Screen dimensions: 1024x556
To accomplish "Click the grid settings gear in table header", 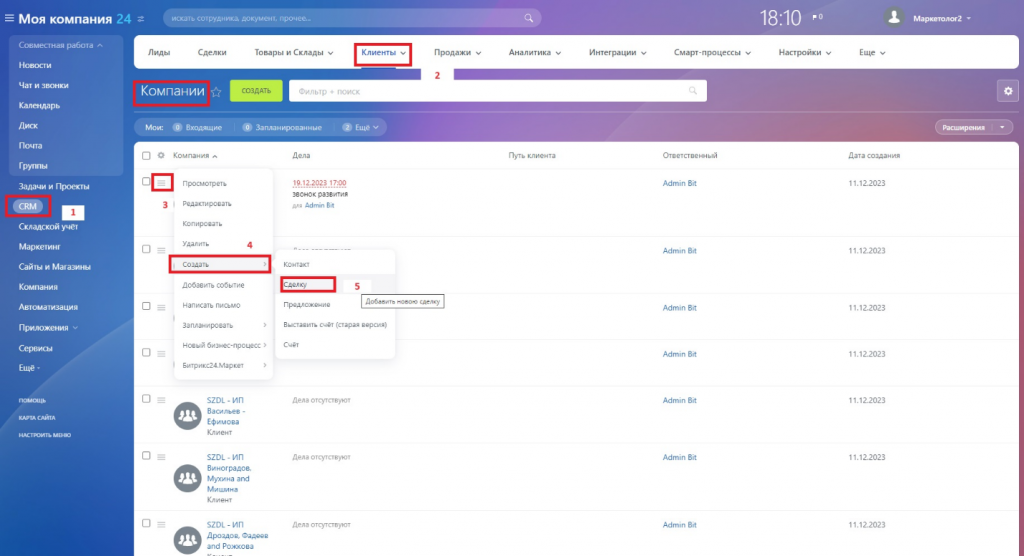I will click(160, 156).
